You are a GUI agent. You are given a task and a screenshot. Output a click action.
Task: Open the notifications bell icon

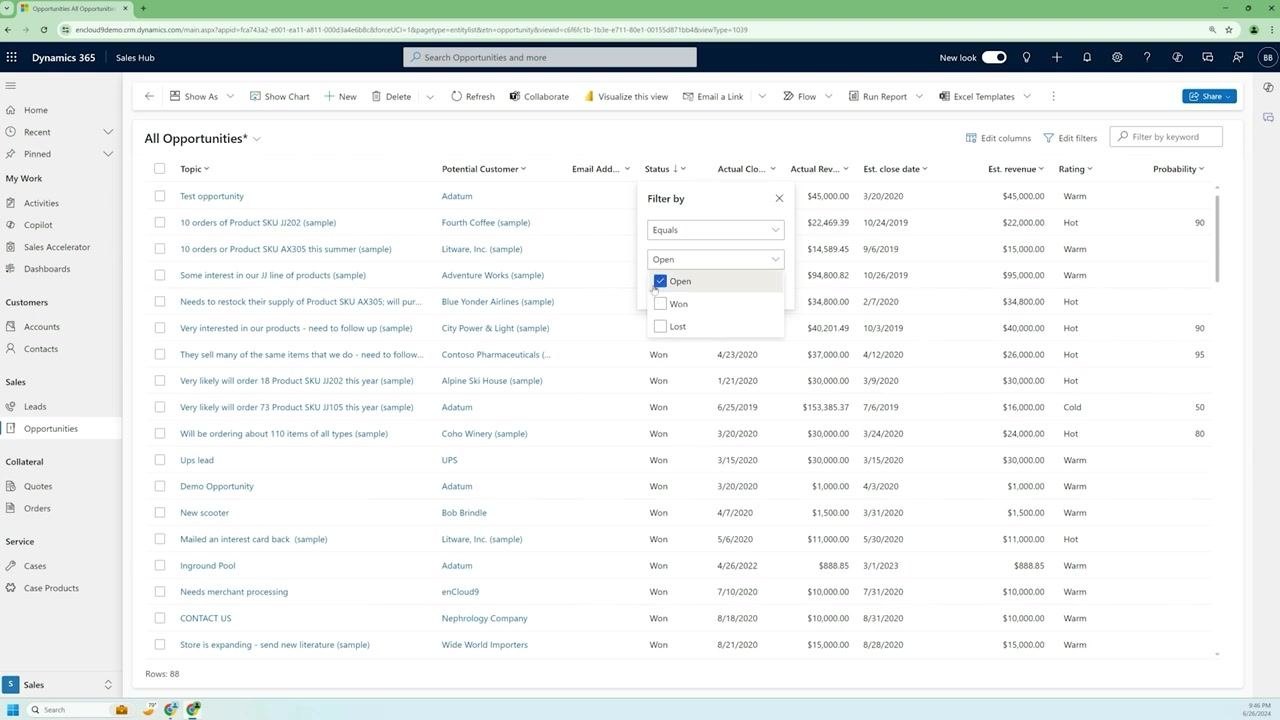[x=1086, y=57]
